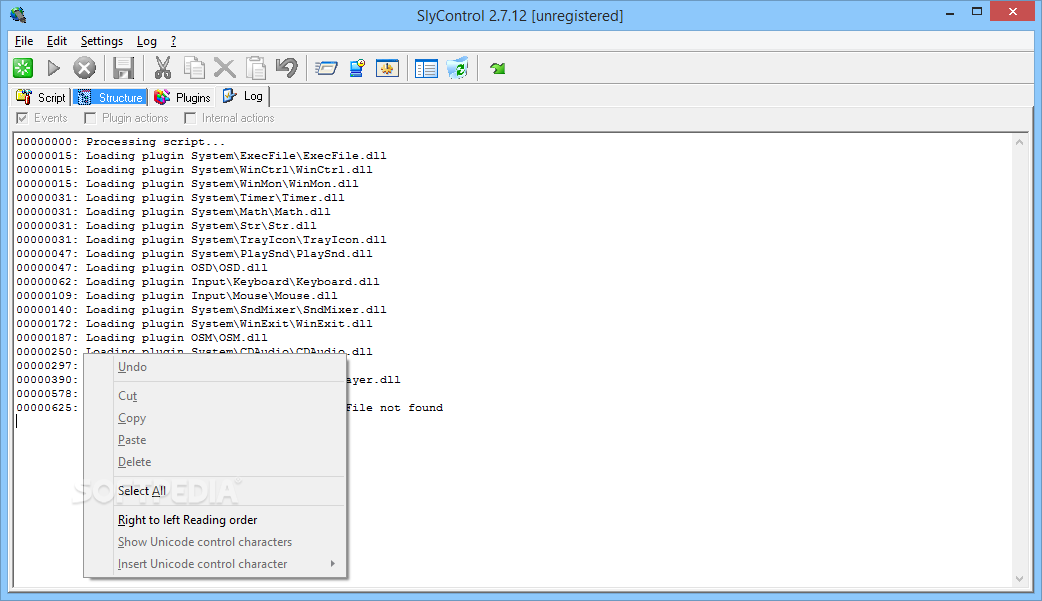
Task: Click the green new script toolbar icon
Action: pos(23,68)
